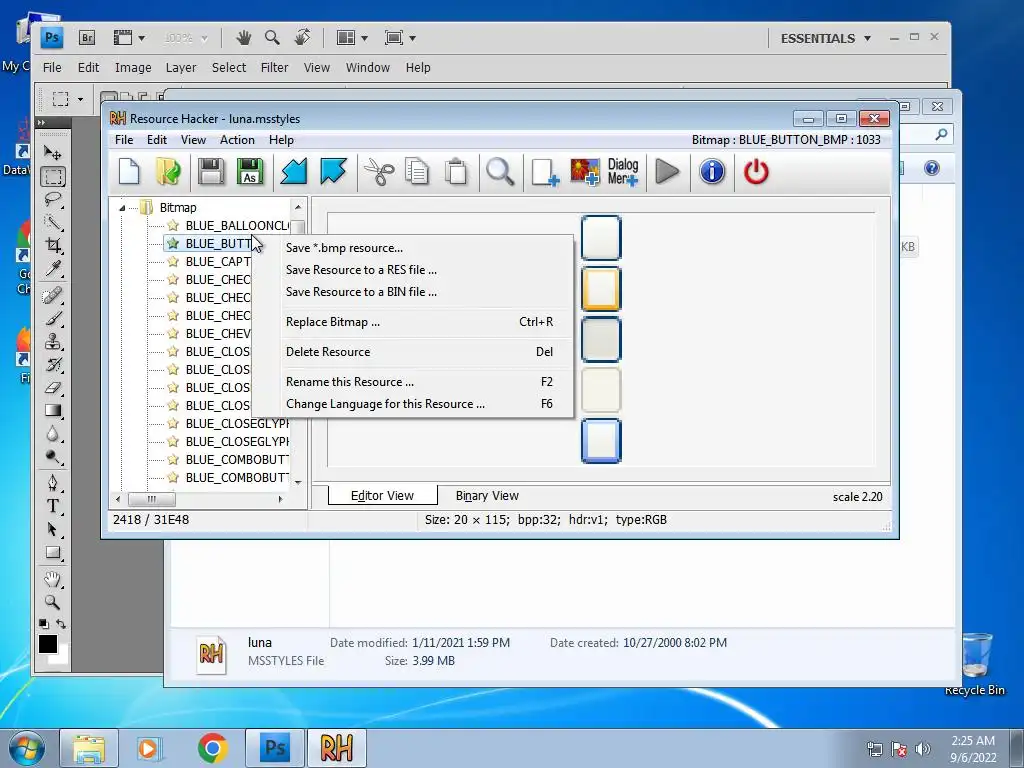Click the Save floppy disk icon
Screen dimensions: 1024x768
211,172
